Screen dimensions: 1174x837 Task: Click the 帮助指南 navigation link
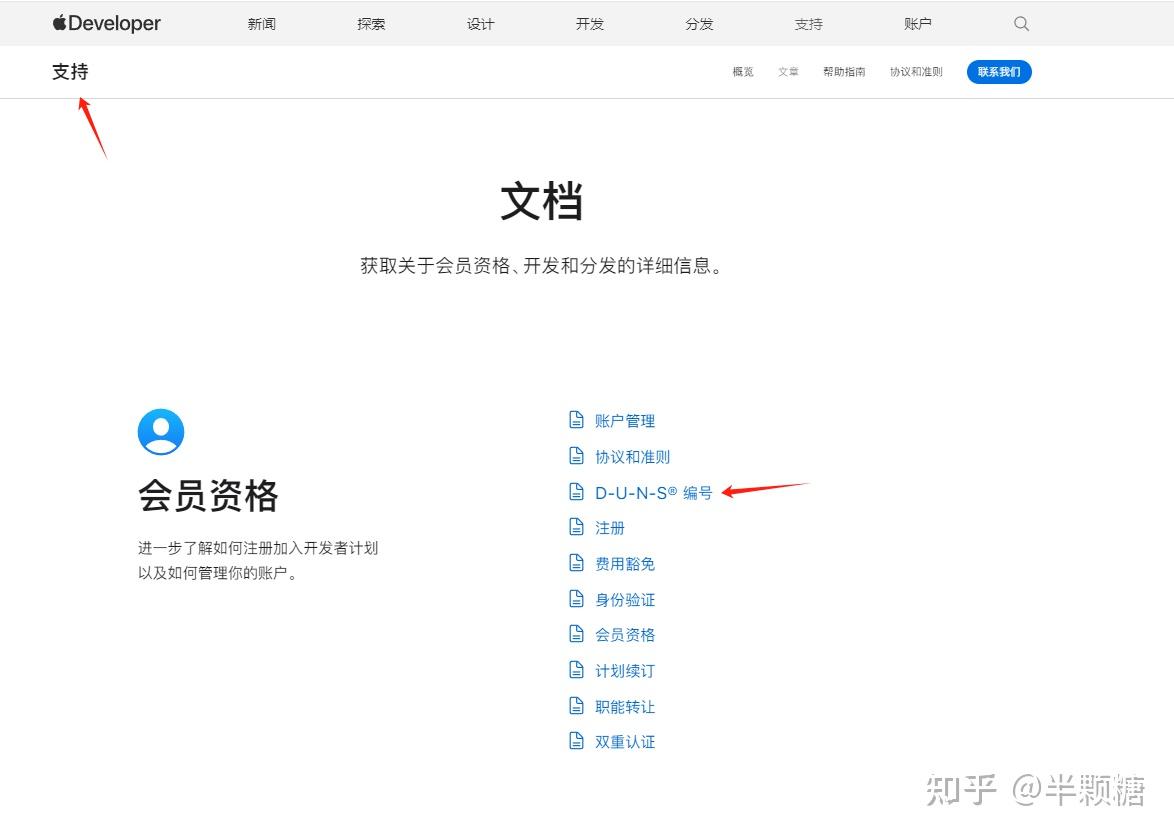click(x=844, y=71)
